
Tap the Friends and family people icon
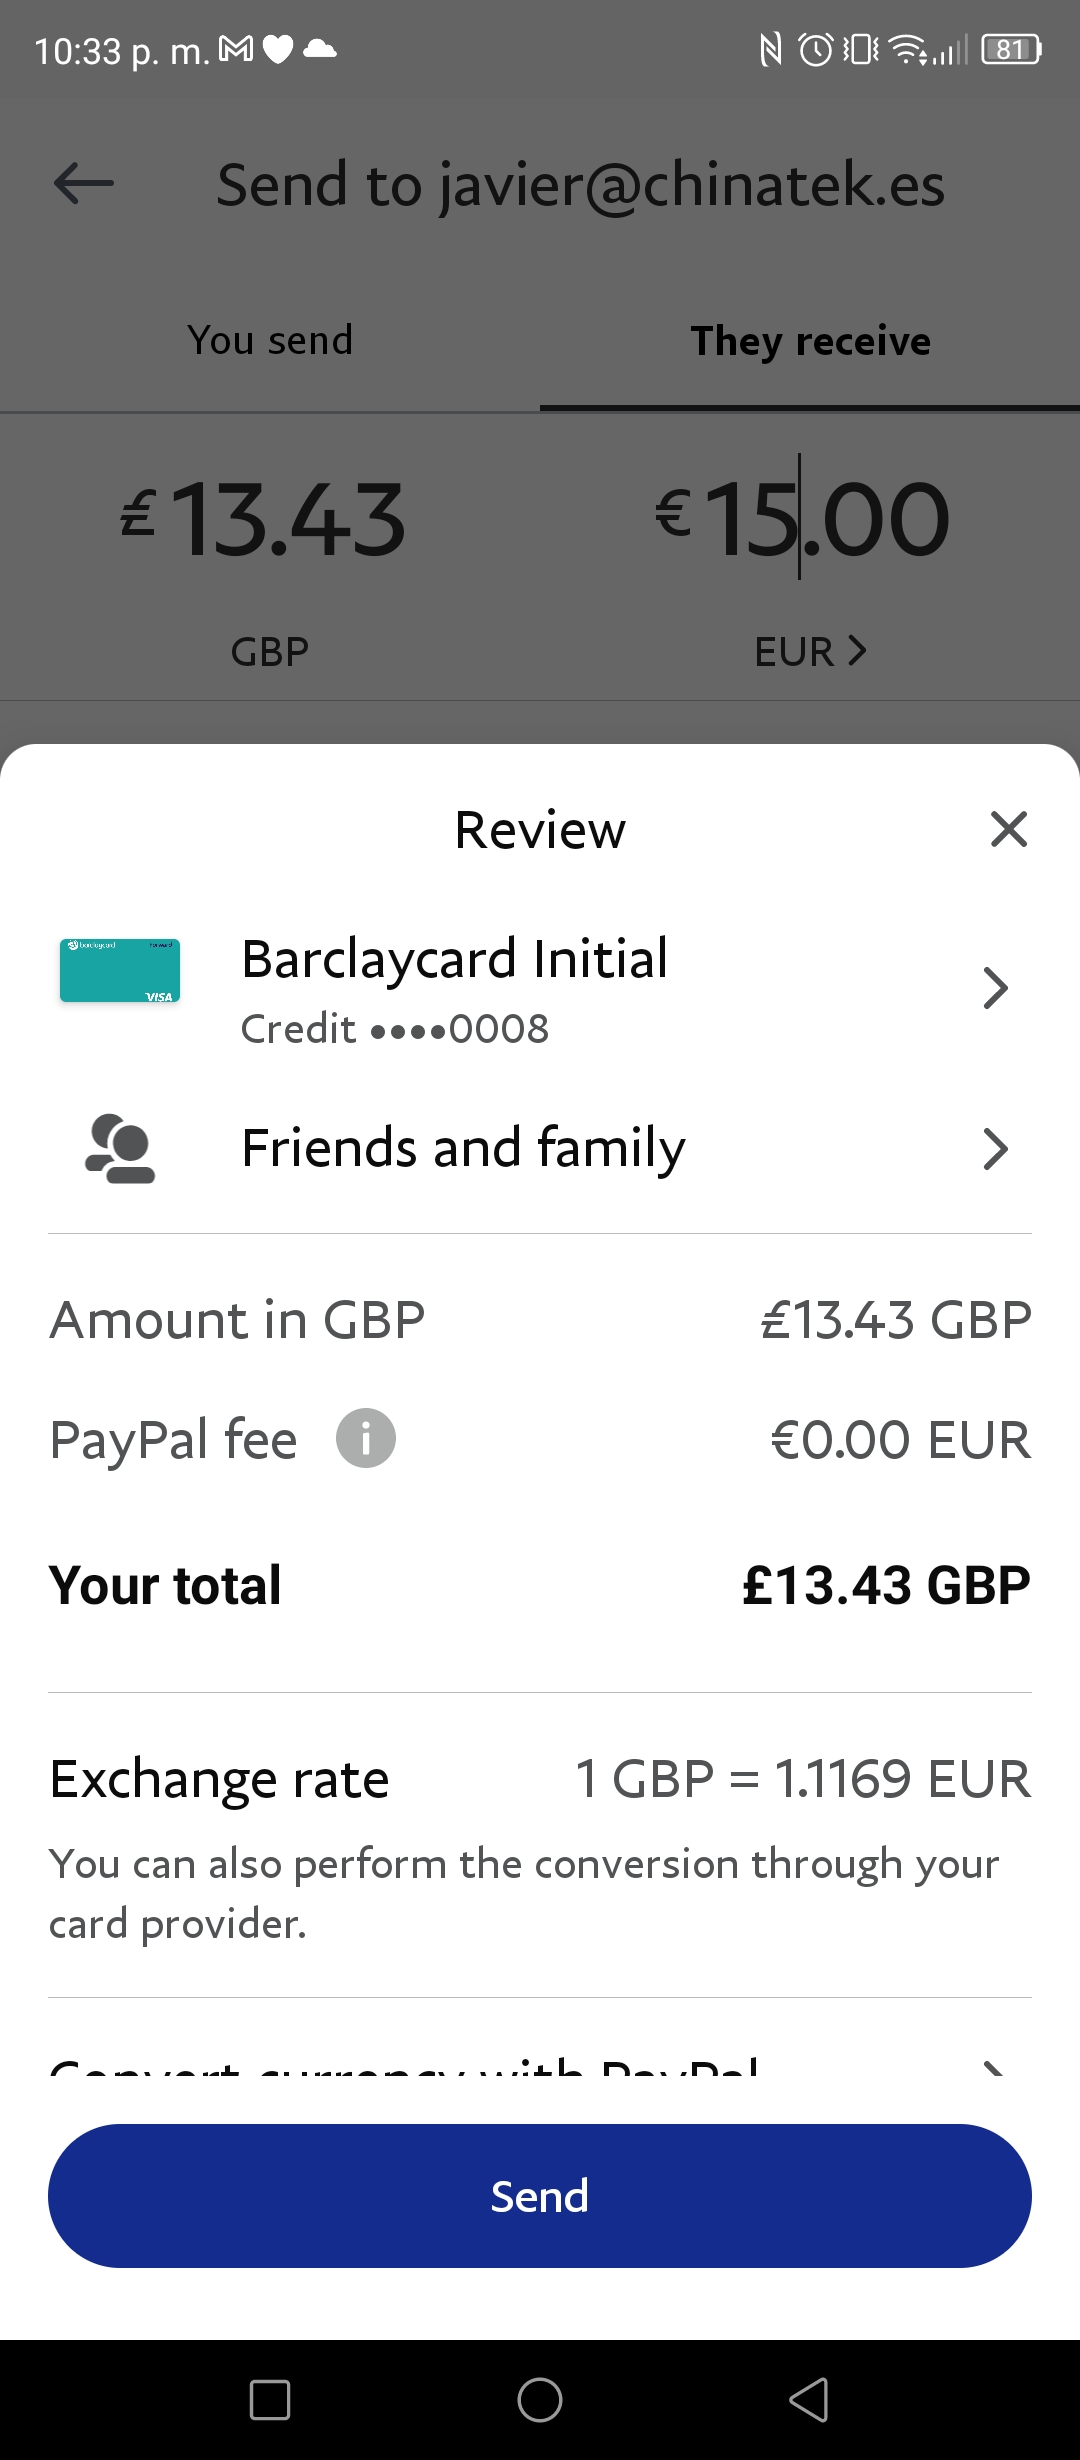120,1149
